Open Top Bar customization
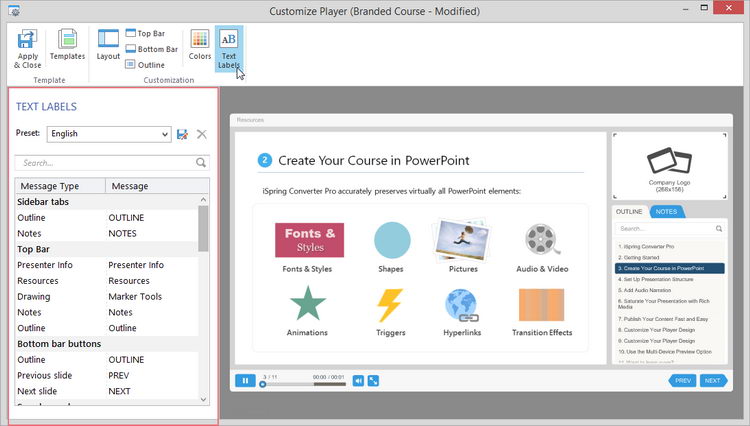 point(145,33)
